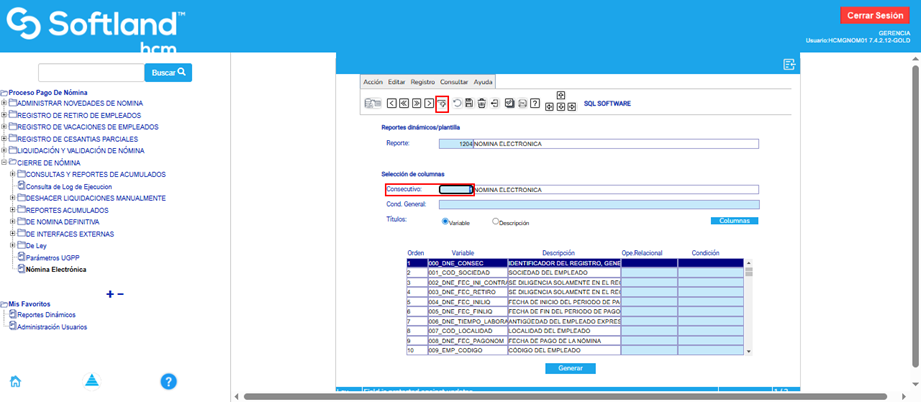Image resolution: width=921 pixels, height=402 pixels.
Task: Click the undo arrow toolbar icon
Action: (457, 103)
